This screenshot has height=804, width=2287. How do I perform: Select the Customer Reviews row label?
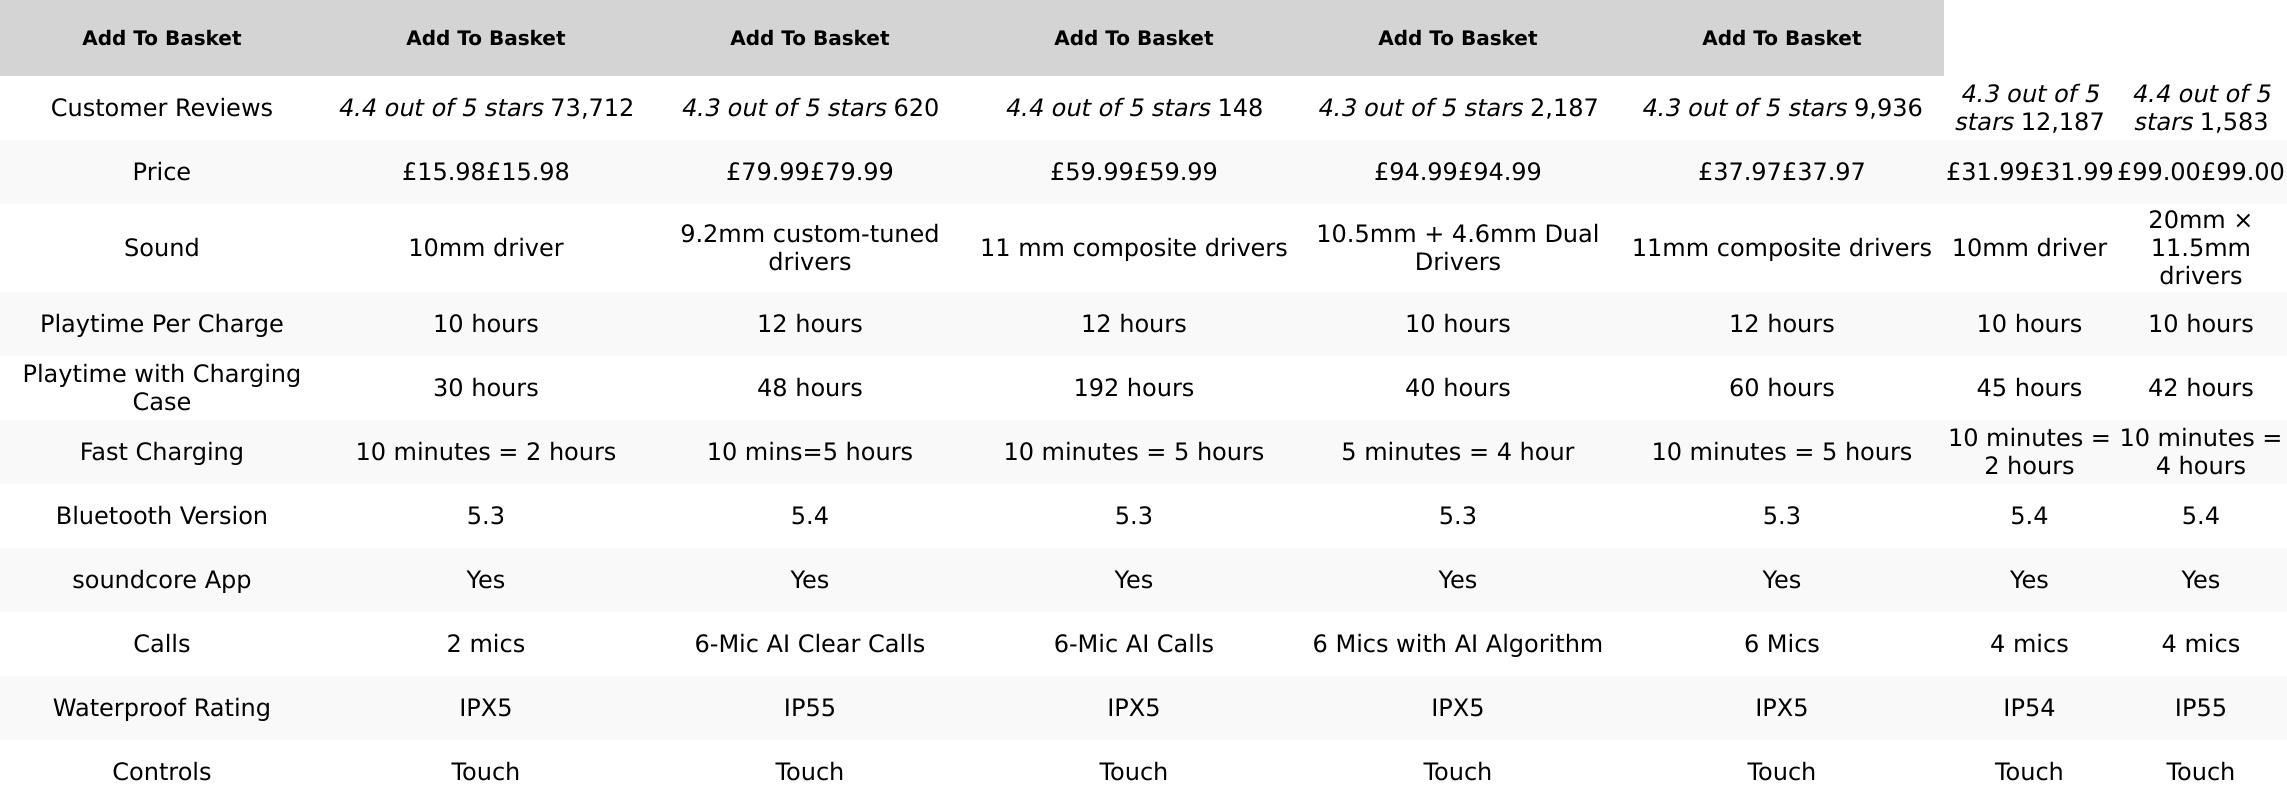click(161, 108)
